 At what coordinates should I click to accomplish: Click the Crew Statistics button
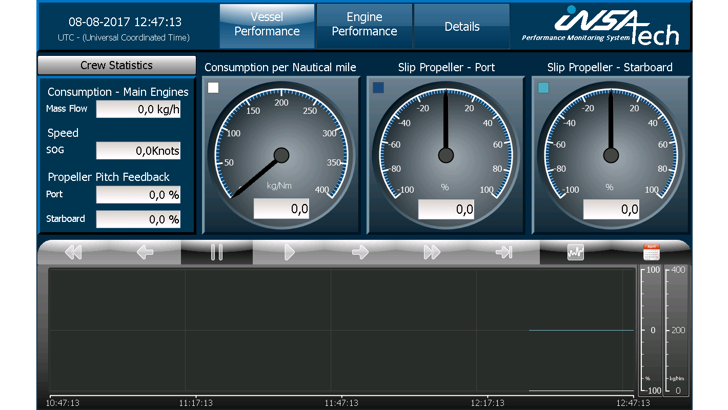117,65
